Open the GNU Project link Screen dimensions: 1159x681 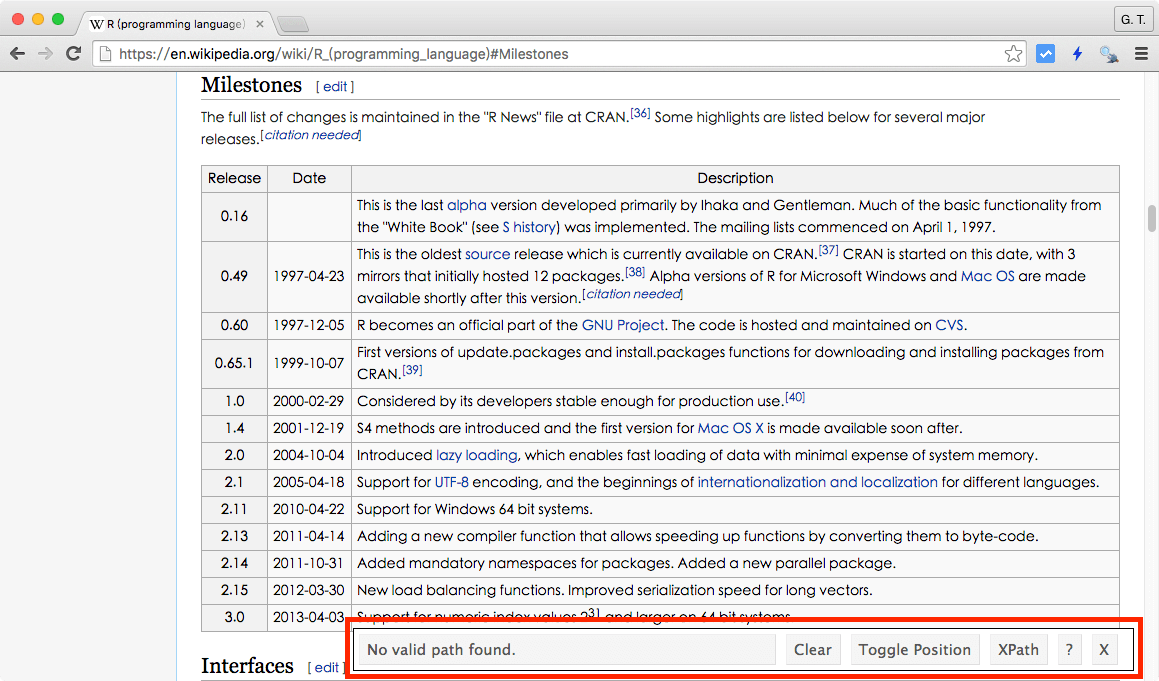tap(623, 325)
